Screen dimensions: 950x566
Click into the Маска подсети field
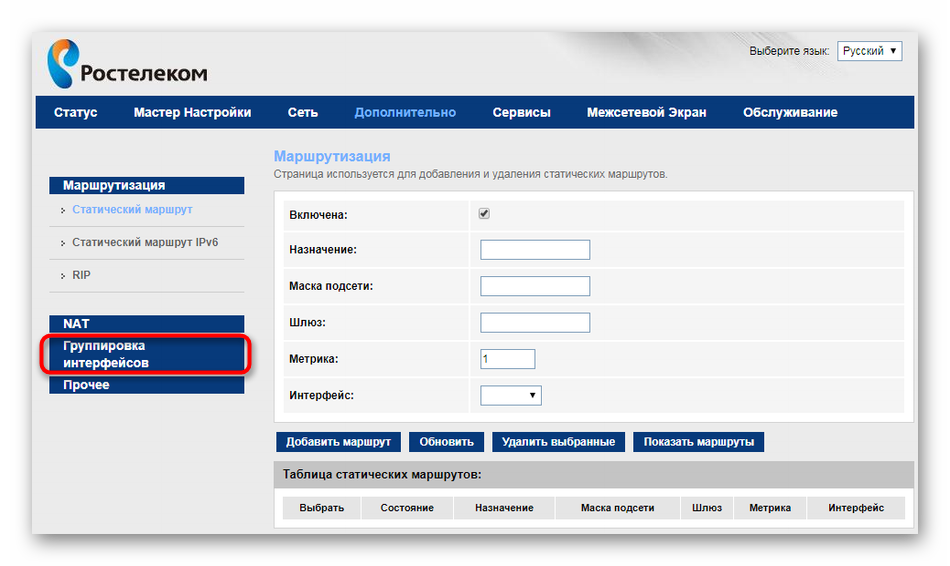[535, 286]
